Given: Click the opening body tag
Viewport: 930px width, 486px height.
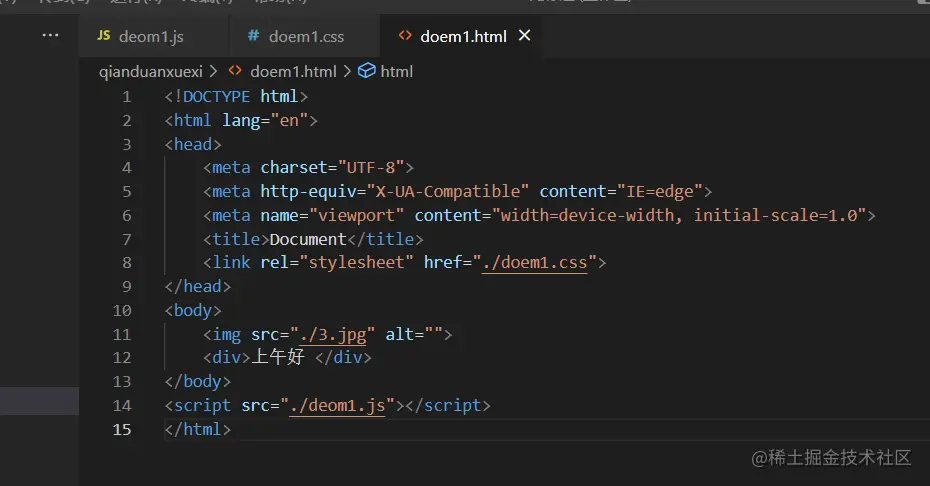Looking at the screenshot, I should (193, 310).
